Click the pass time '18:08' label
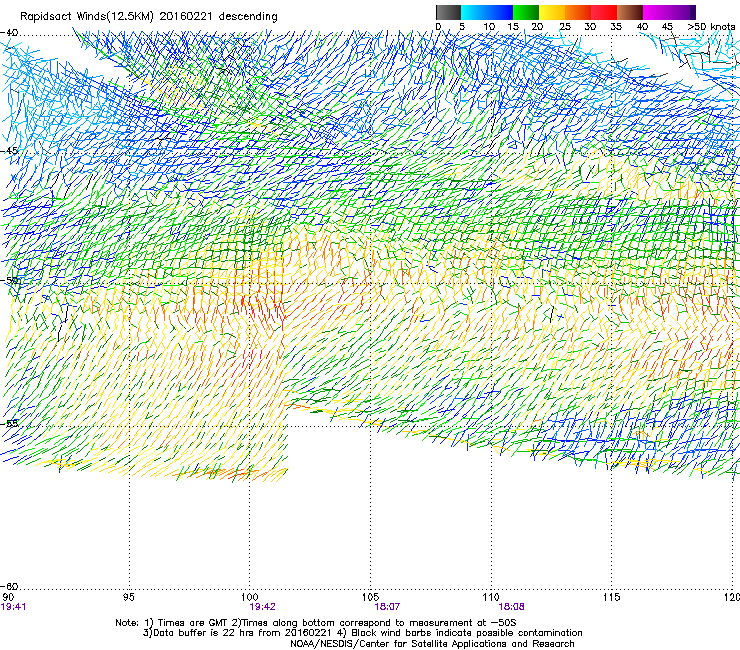This screenshot has height=650, width=740. [x=512, y=607]
